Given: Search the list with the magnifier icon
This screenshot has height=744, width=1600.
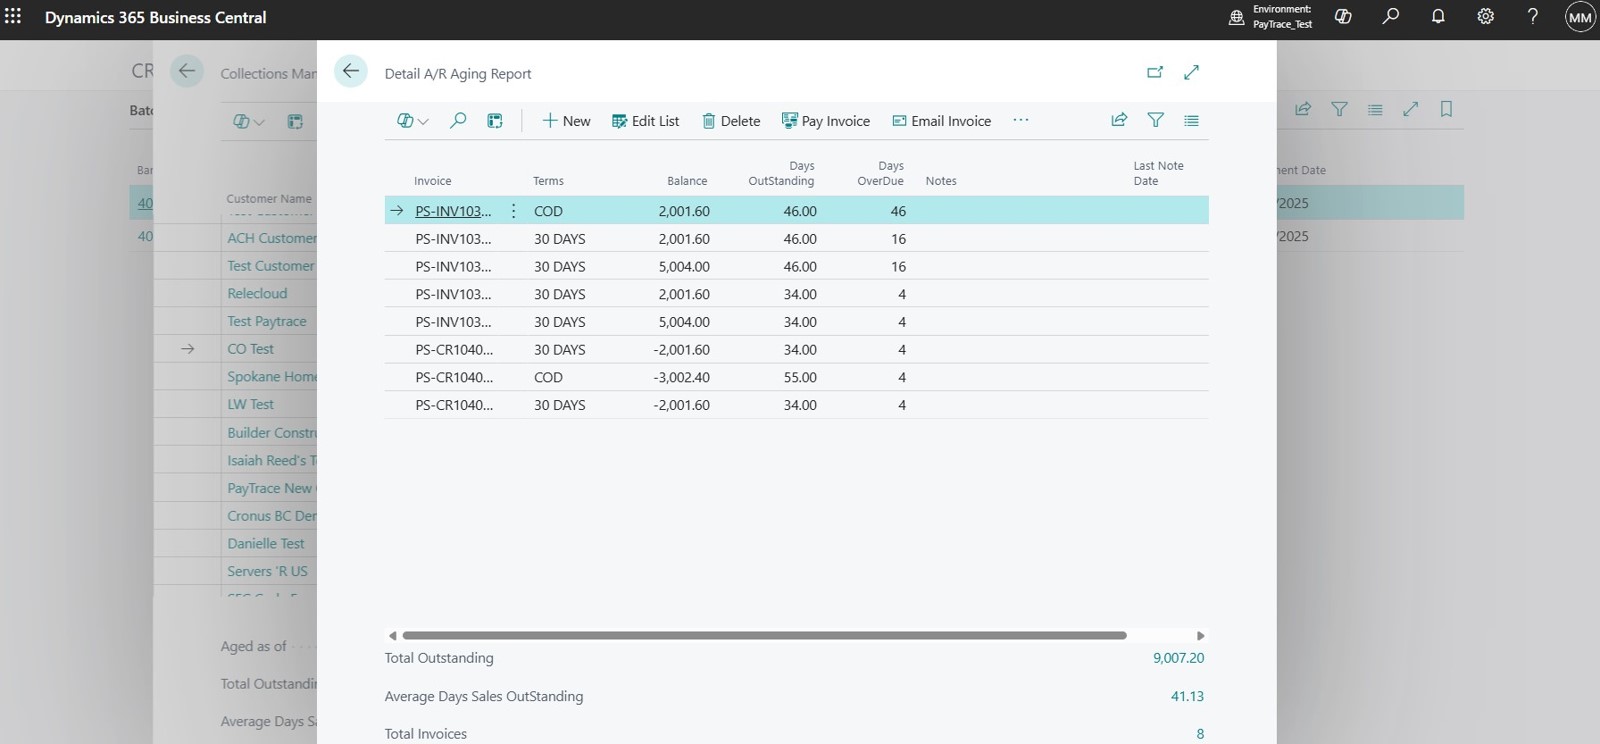Looking at the screenshot, I should (x=458, y=121).
